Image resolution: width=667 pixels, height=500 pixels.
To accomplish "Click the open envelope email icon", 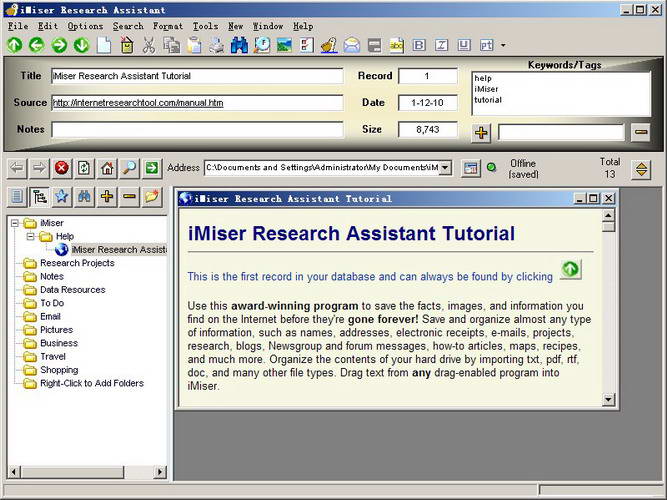I will (x=352, y=45).
